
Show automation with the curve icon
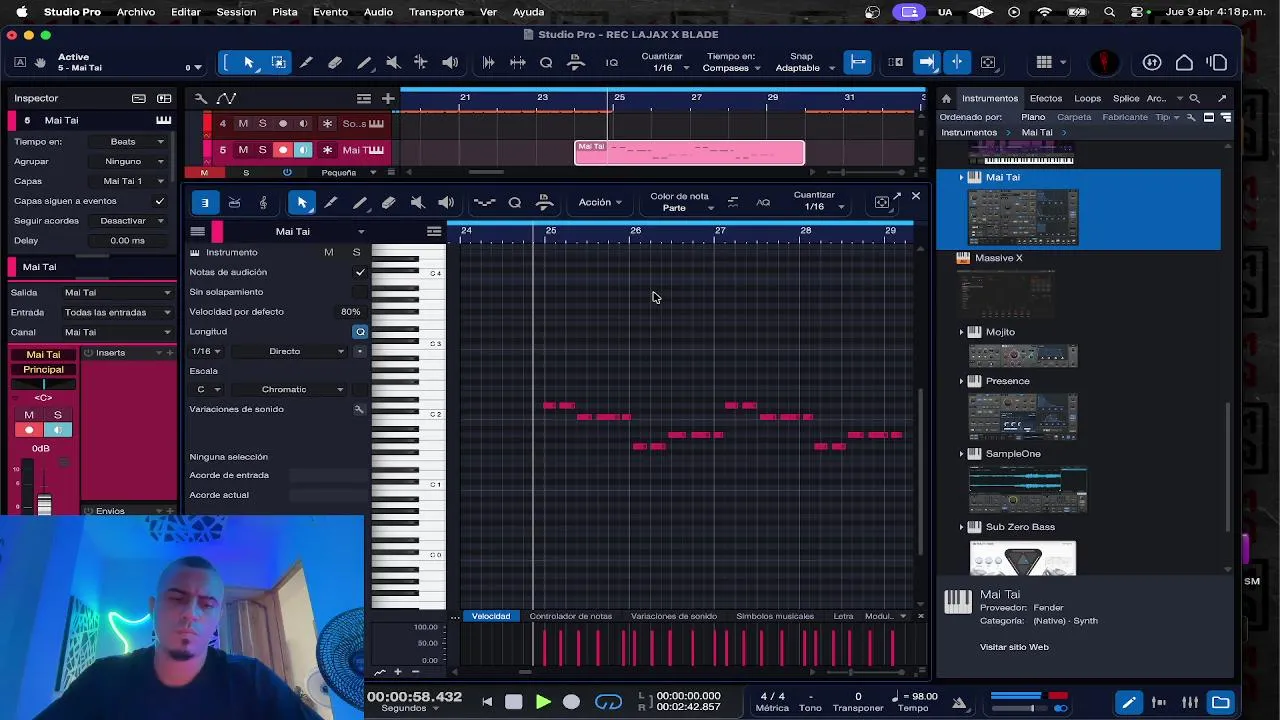226,98
